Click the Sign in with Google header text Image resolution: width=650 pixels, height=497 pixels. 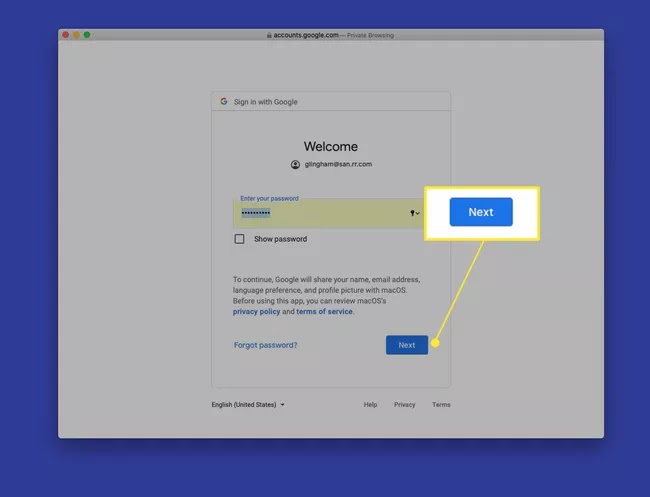[x=265, y=102]
